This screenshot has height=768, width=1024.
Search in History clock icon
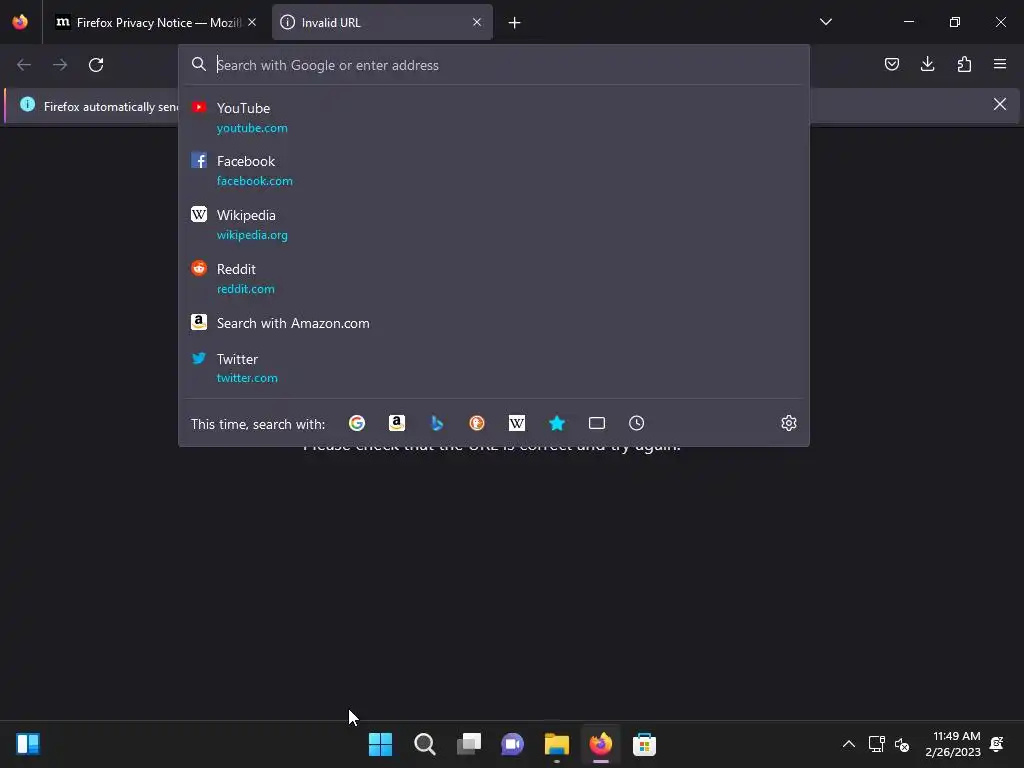[637, 423]
